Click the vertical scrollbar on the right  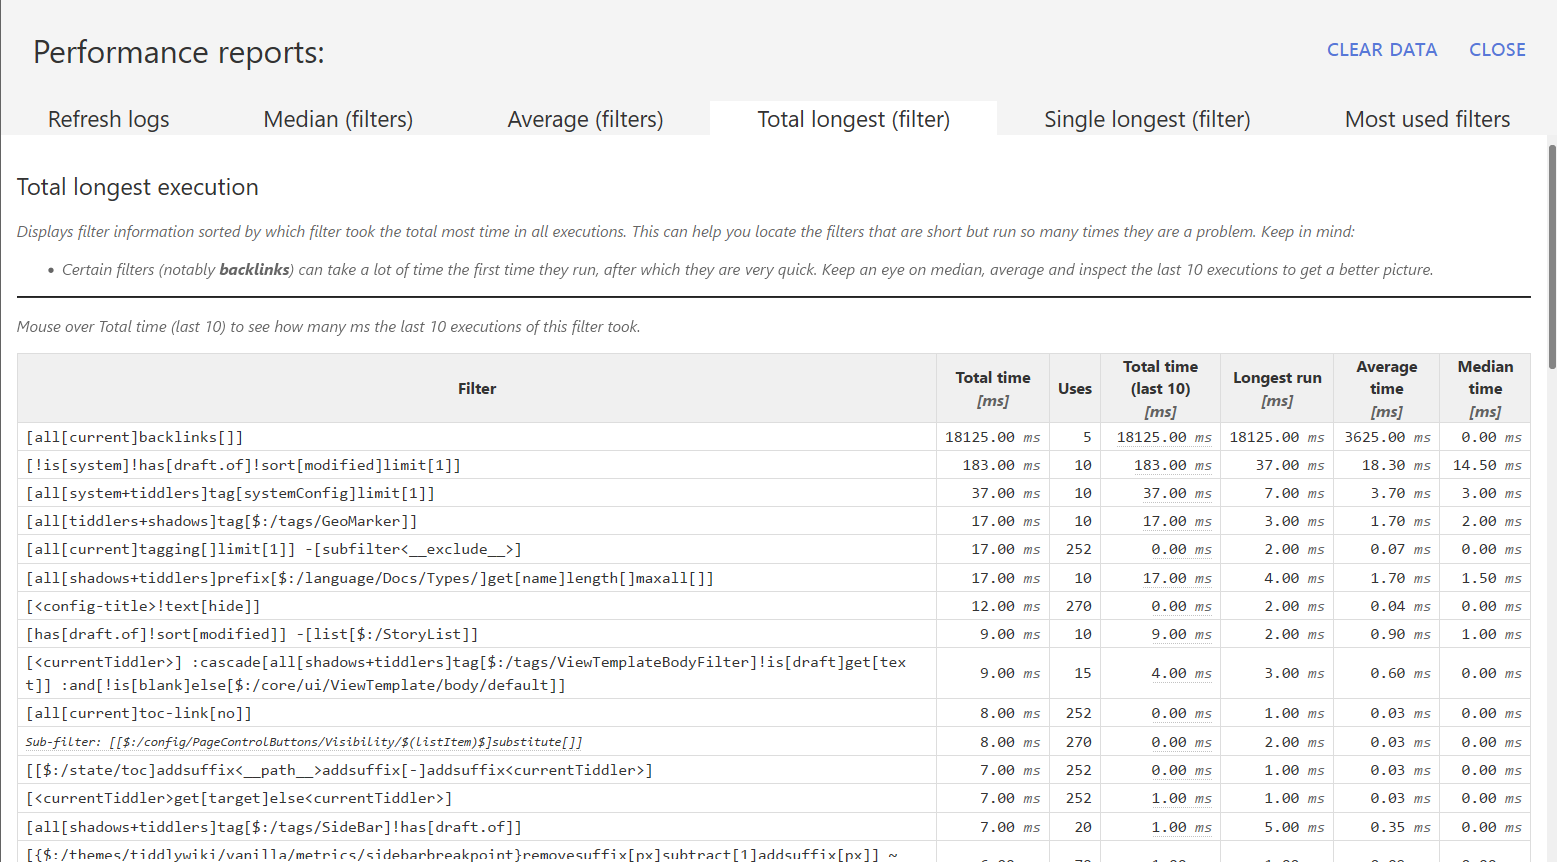[1551, 256]
